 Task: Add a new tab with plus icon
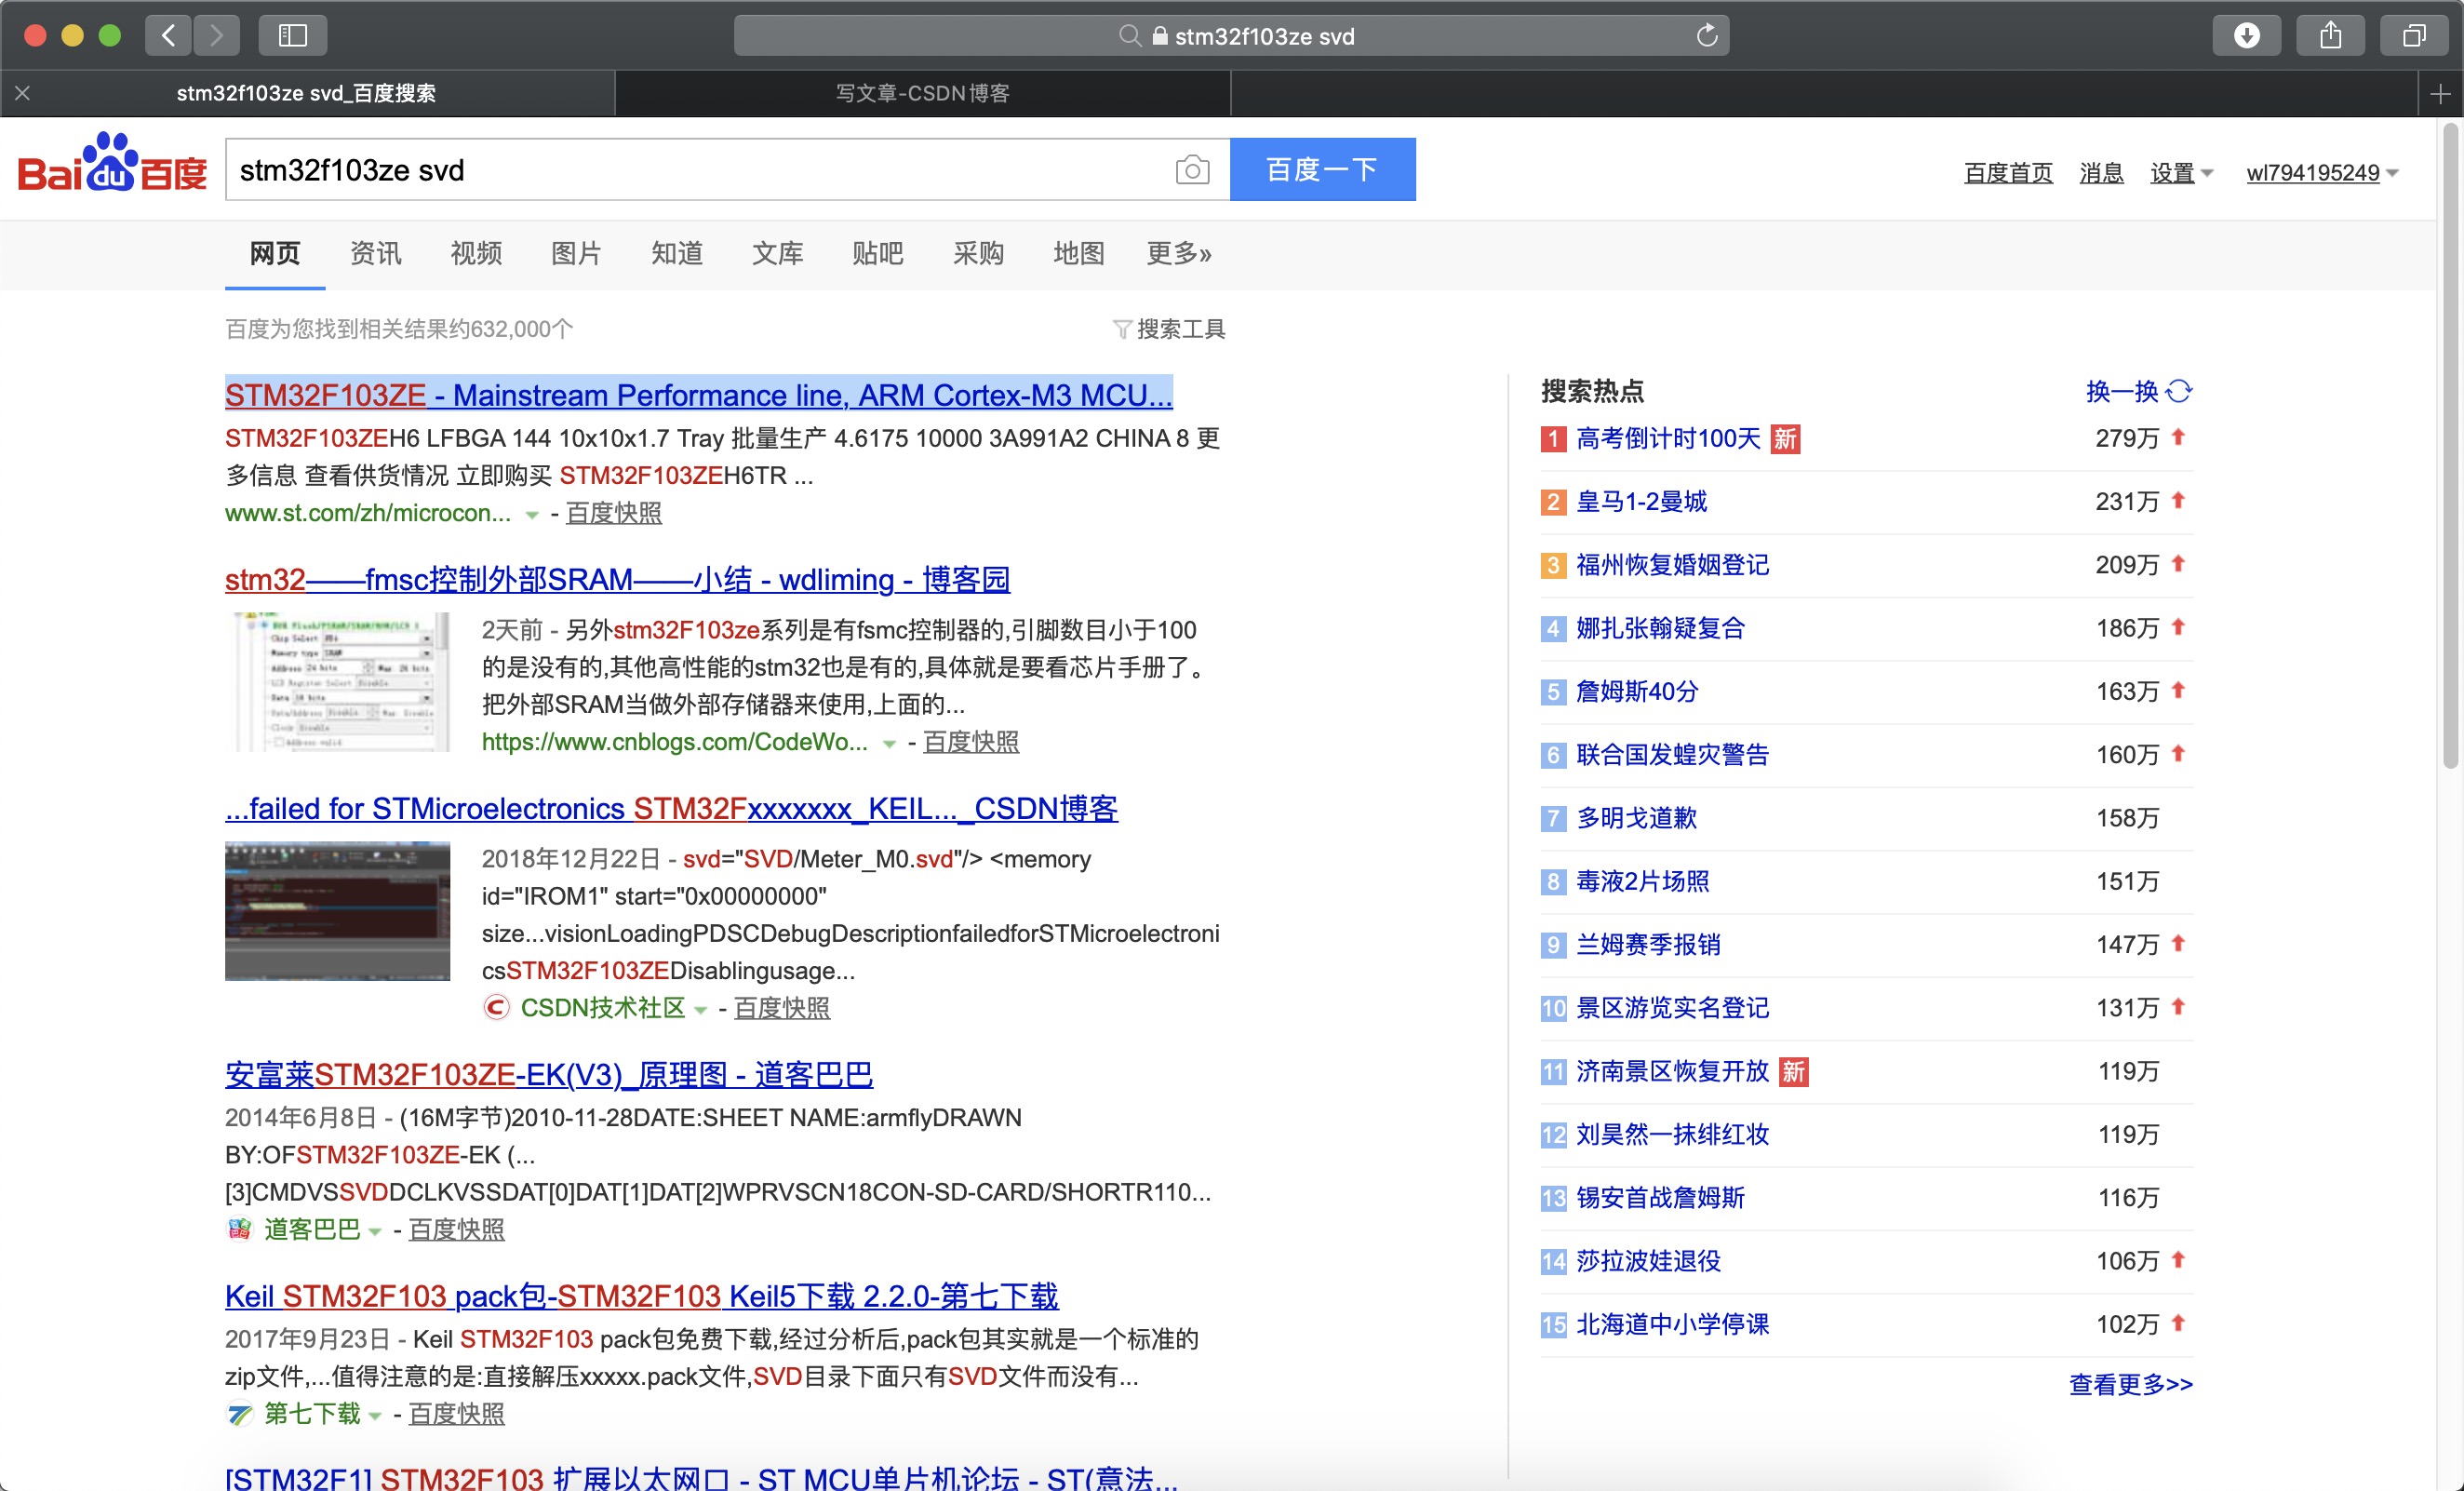point(2440,94)
